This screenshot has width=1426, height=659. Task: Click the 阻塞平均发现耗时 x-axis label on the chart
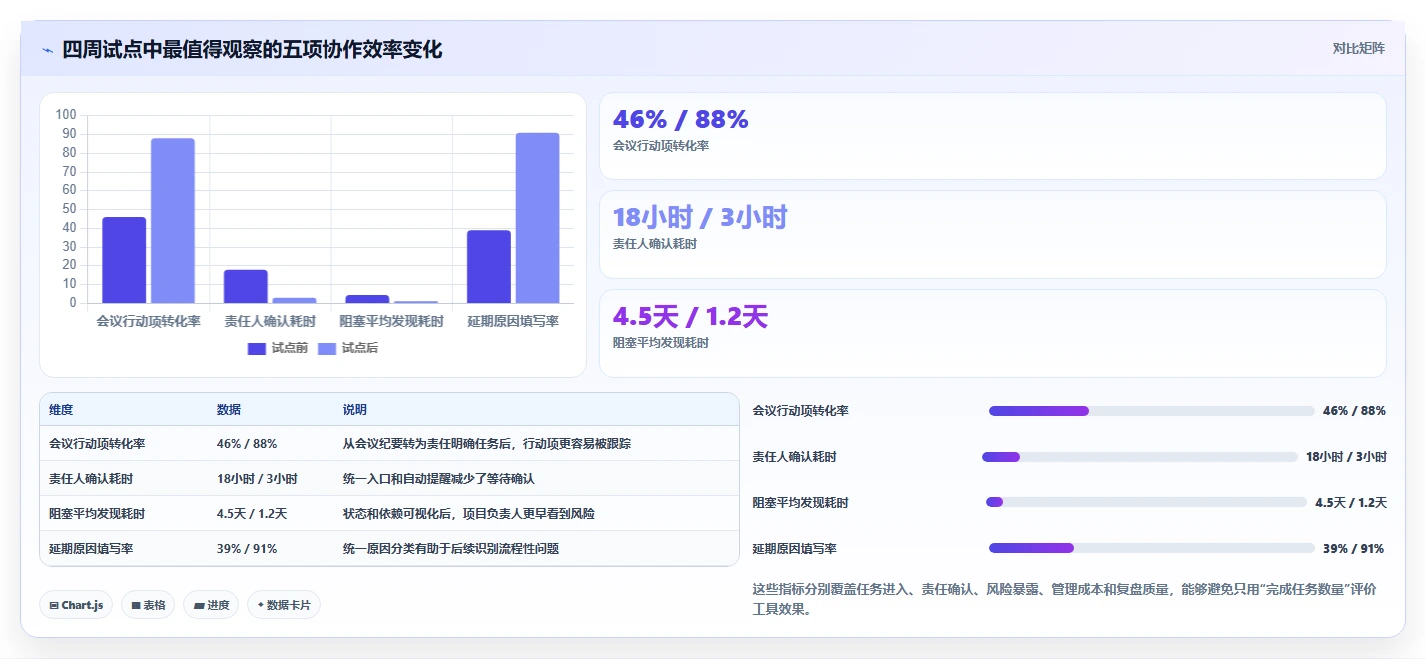pyautogui.click(x=392, y=322)
